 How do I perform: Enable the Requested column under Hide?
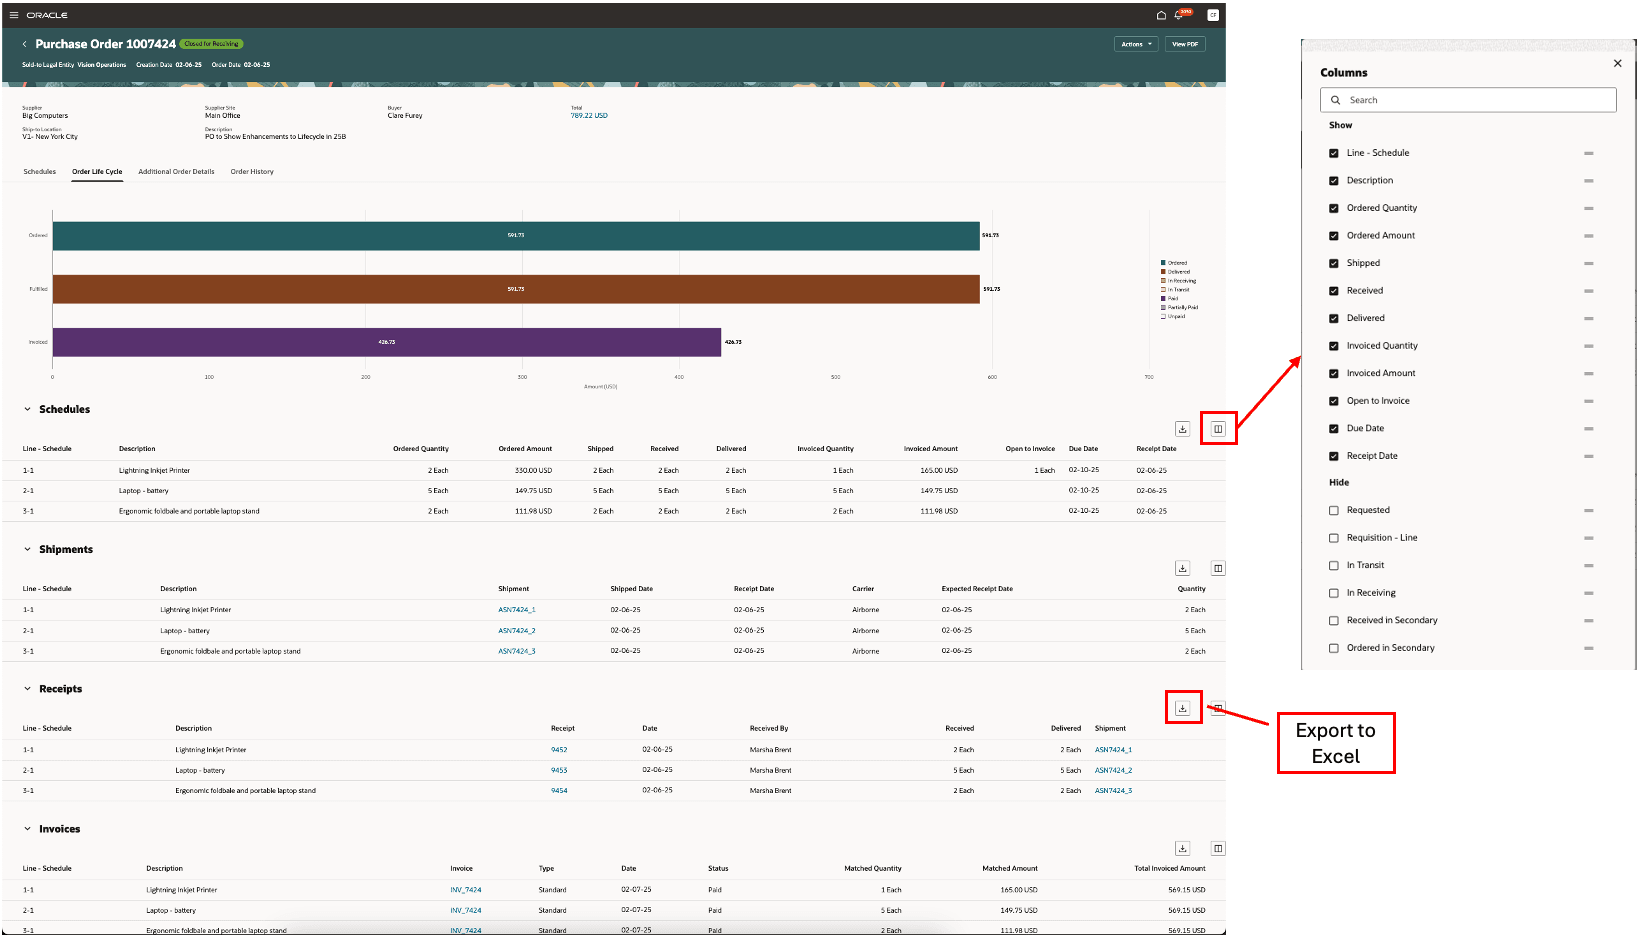(x=1333, y=510)
